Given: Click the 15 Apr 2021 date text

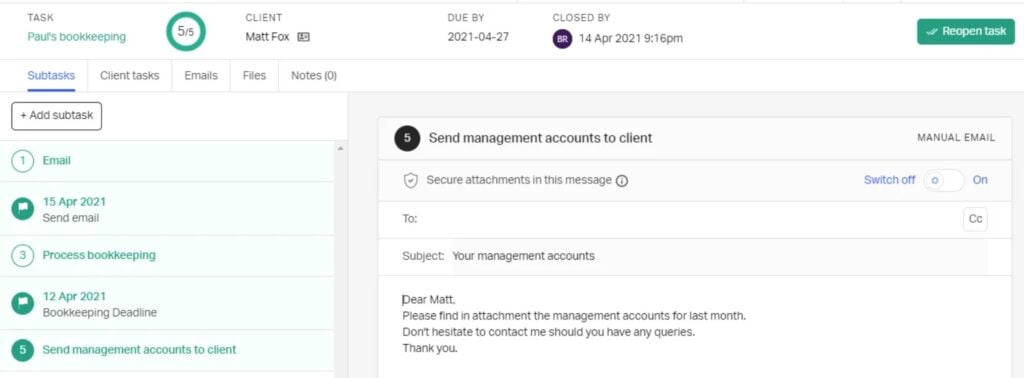Looking at the screenshot, I should point(74,202).
